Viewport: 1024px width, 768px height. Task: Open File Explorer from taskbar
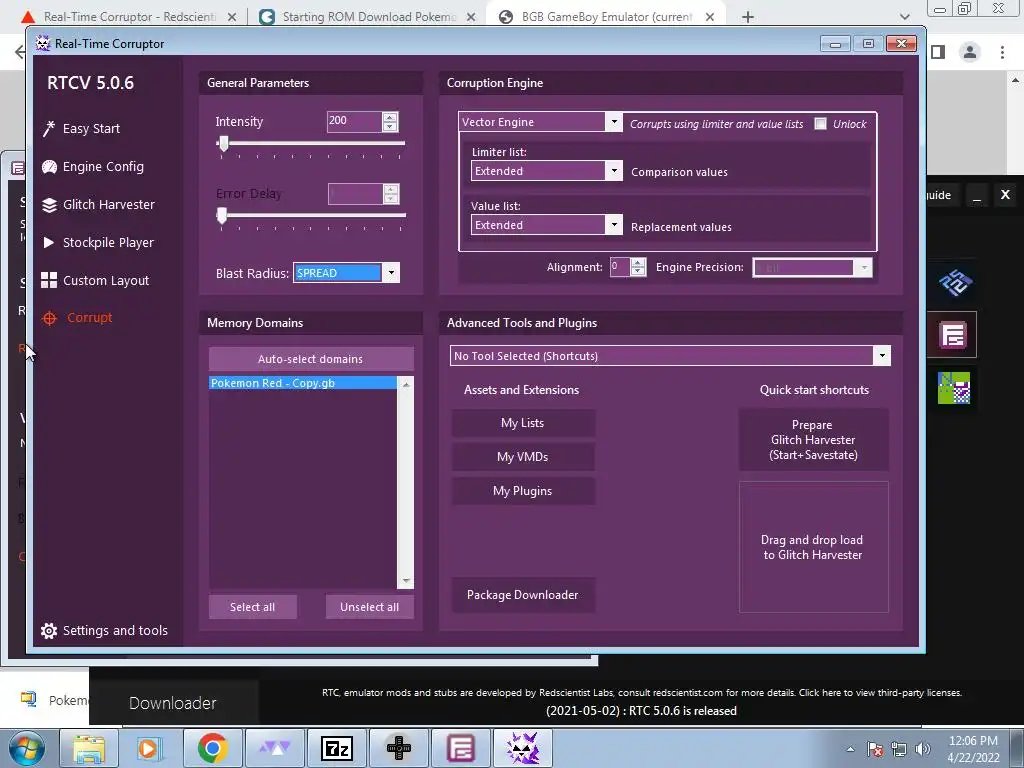[89, 748]
